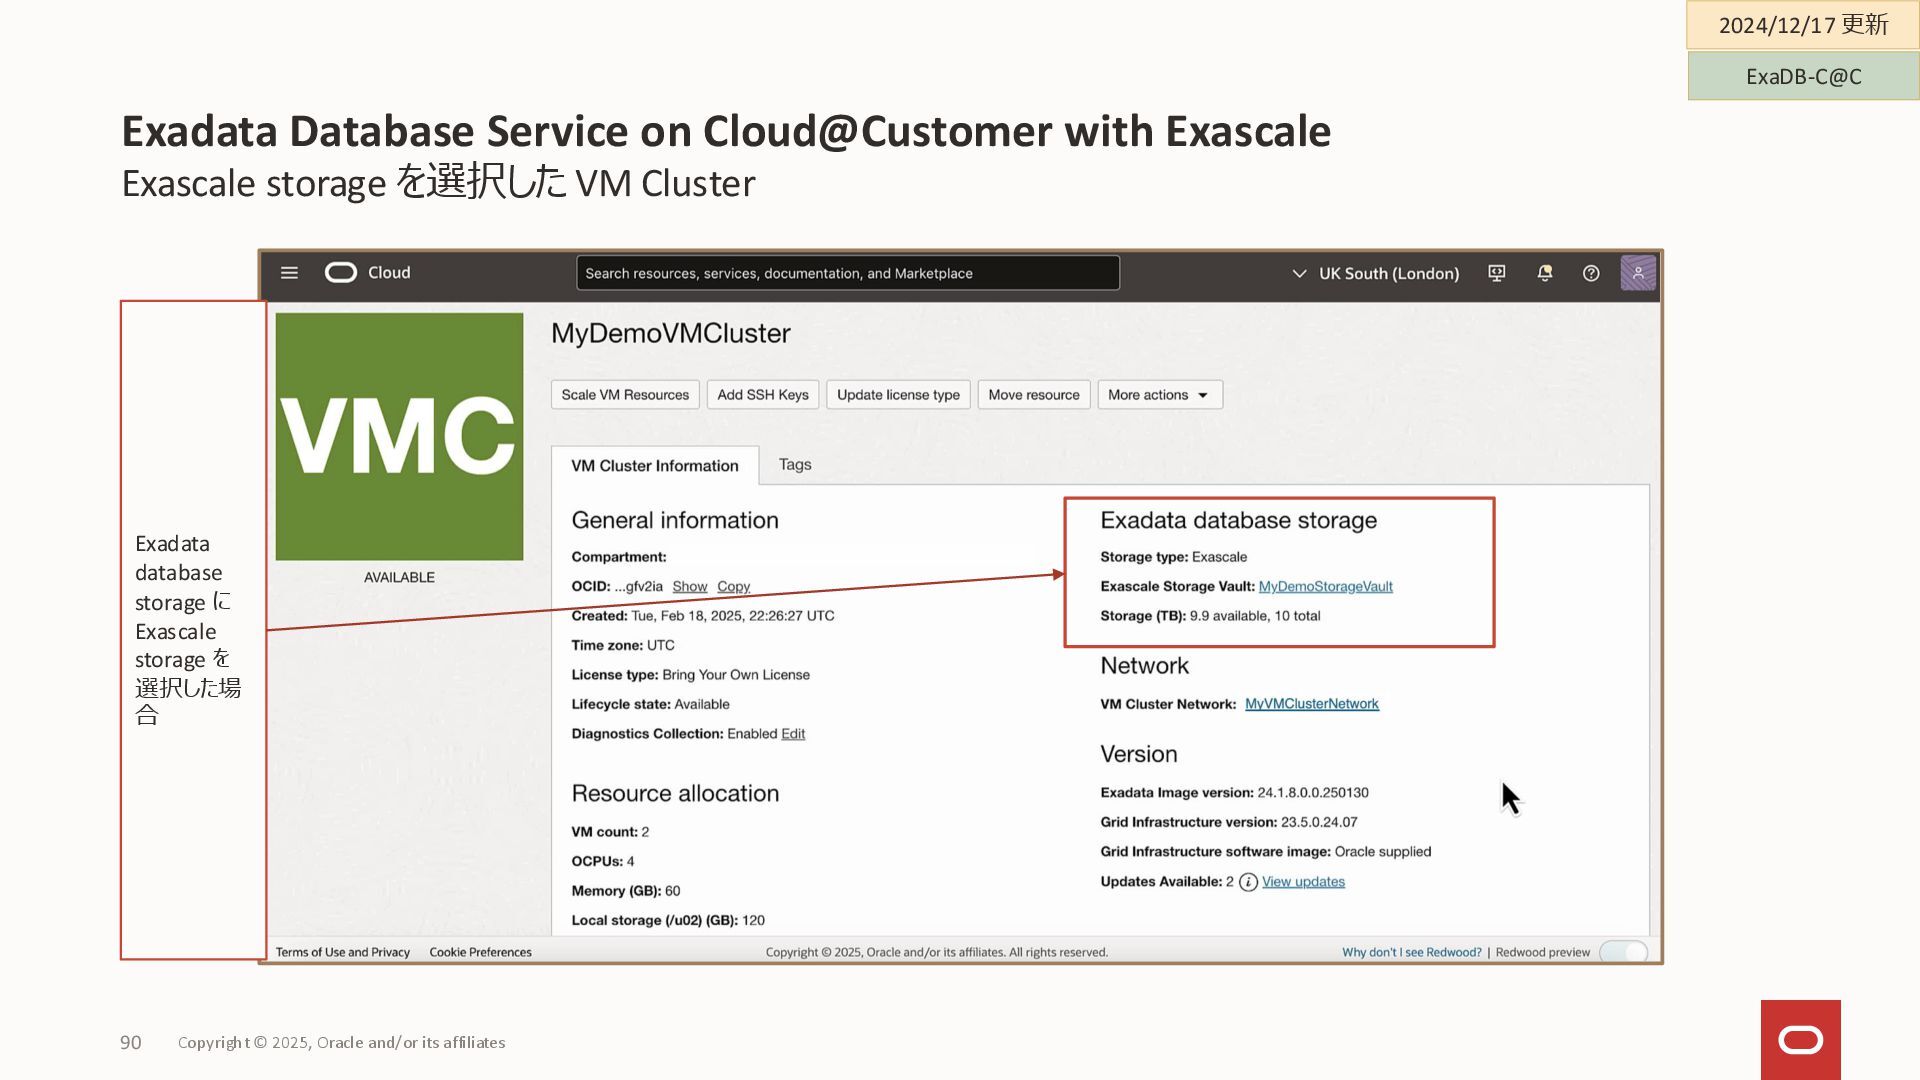Image resolution: width=1920 pixels, height=1080 pixels.
Task: Click Local storage (/u02) (GB): 120
Action: click(x=668, y=920)
